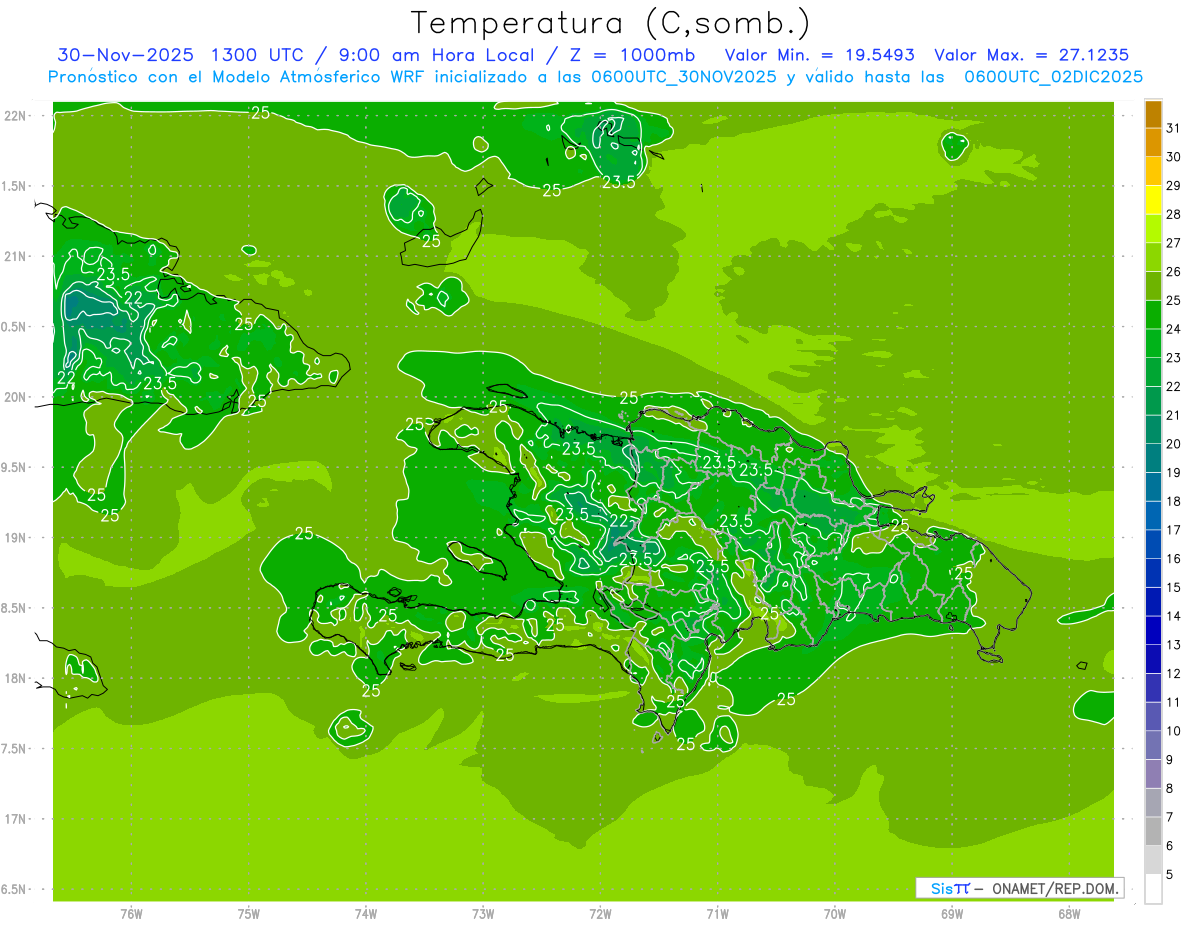Click the '8' colorbar scale label

coord(1170,788)
